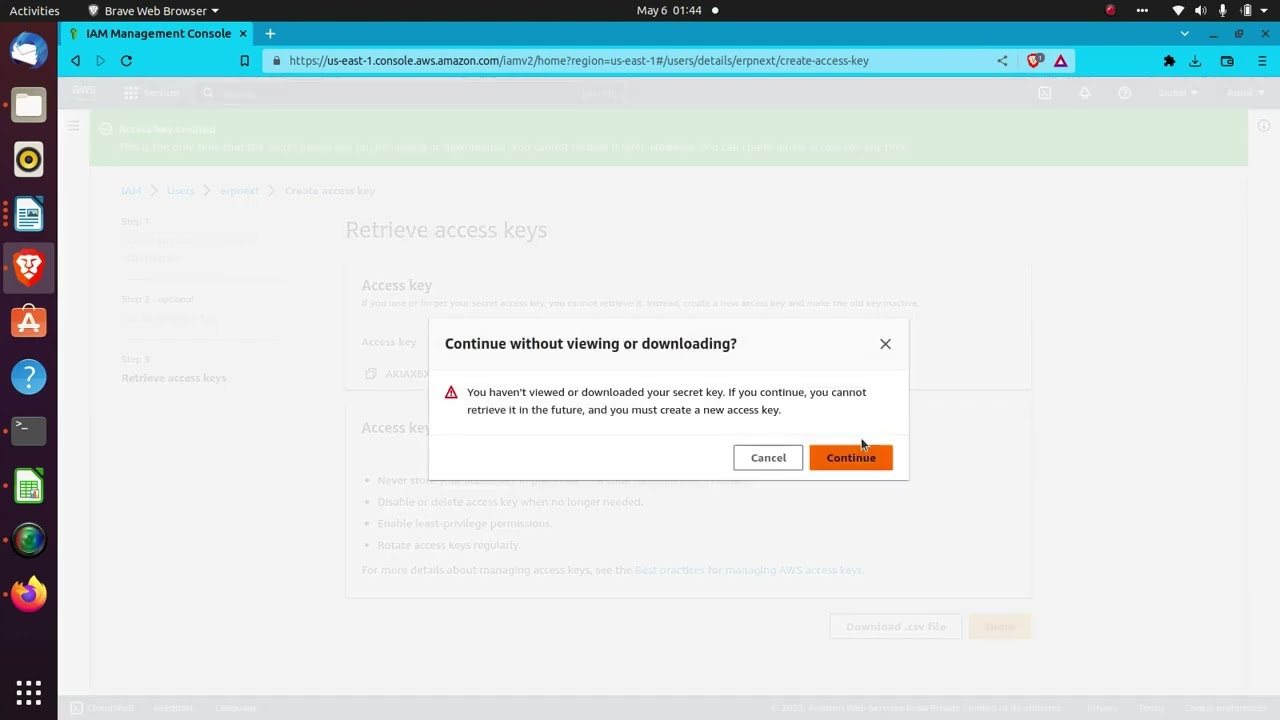Image resolution: width=1280 pixels, height=720 pixels.
Task: Open a new browser tab
Action: tap(270, 33)
